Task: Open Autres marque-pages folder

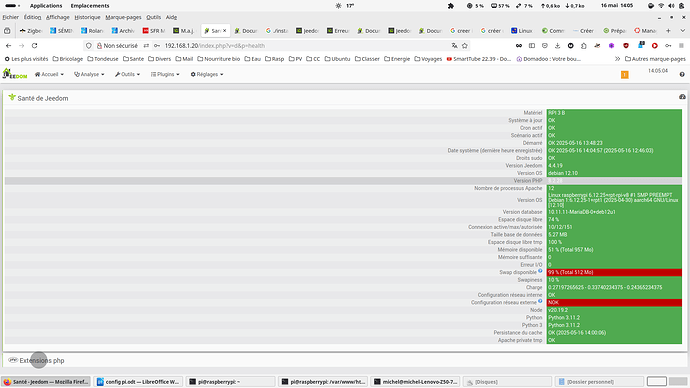Action: tap(655, 59)
